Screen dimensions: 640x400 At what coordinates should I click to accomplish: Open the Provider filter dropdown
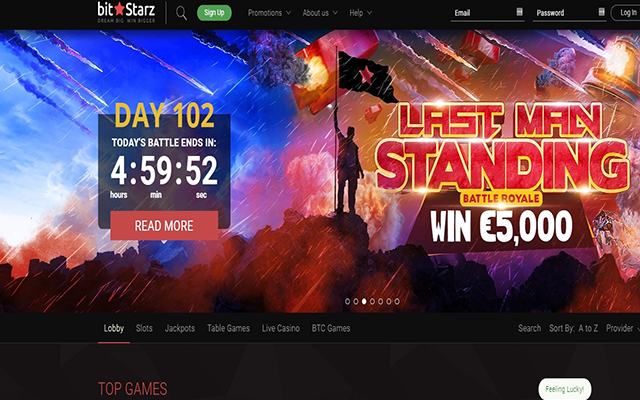(622, 328)
